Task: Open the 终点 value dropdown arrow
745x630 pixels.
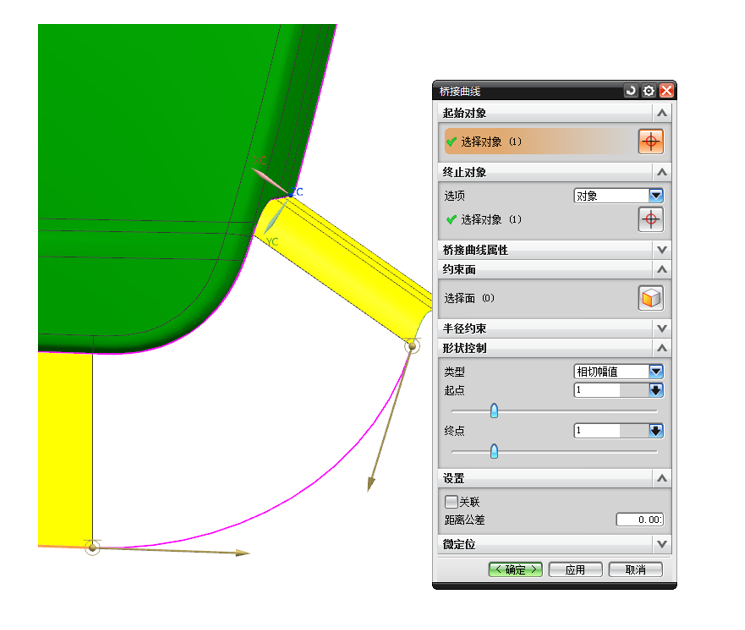Action: 656,430
